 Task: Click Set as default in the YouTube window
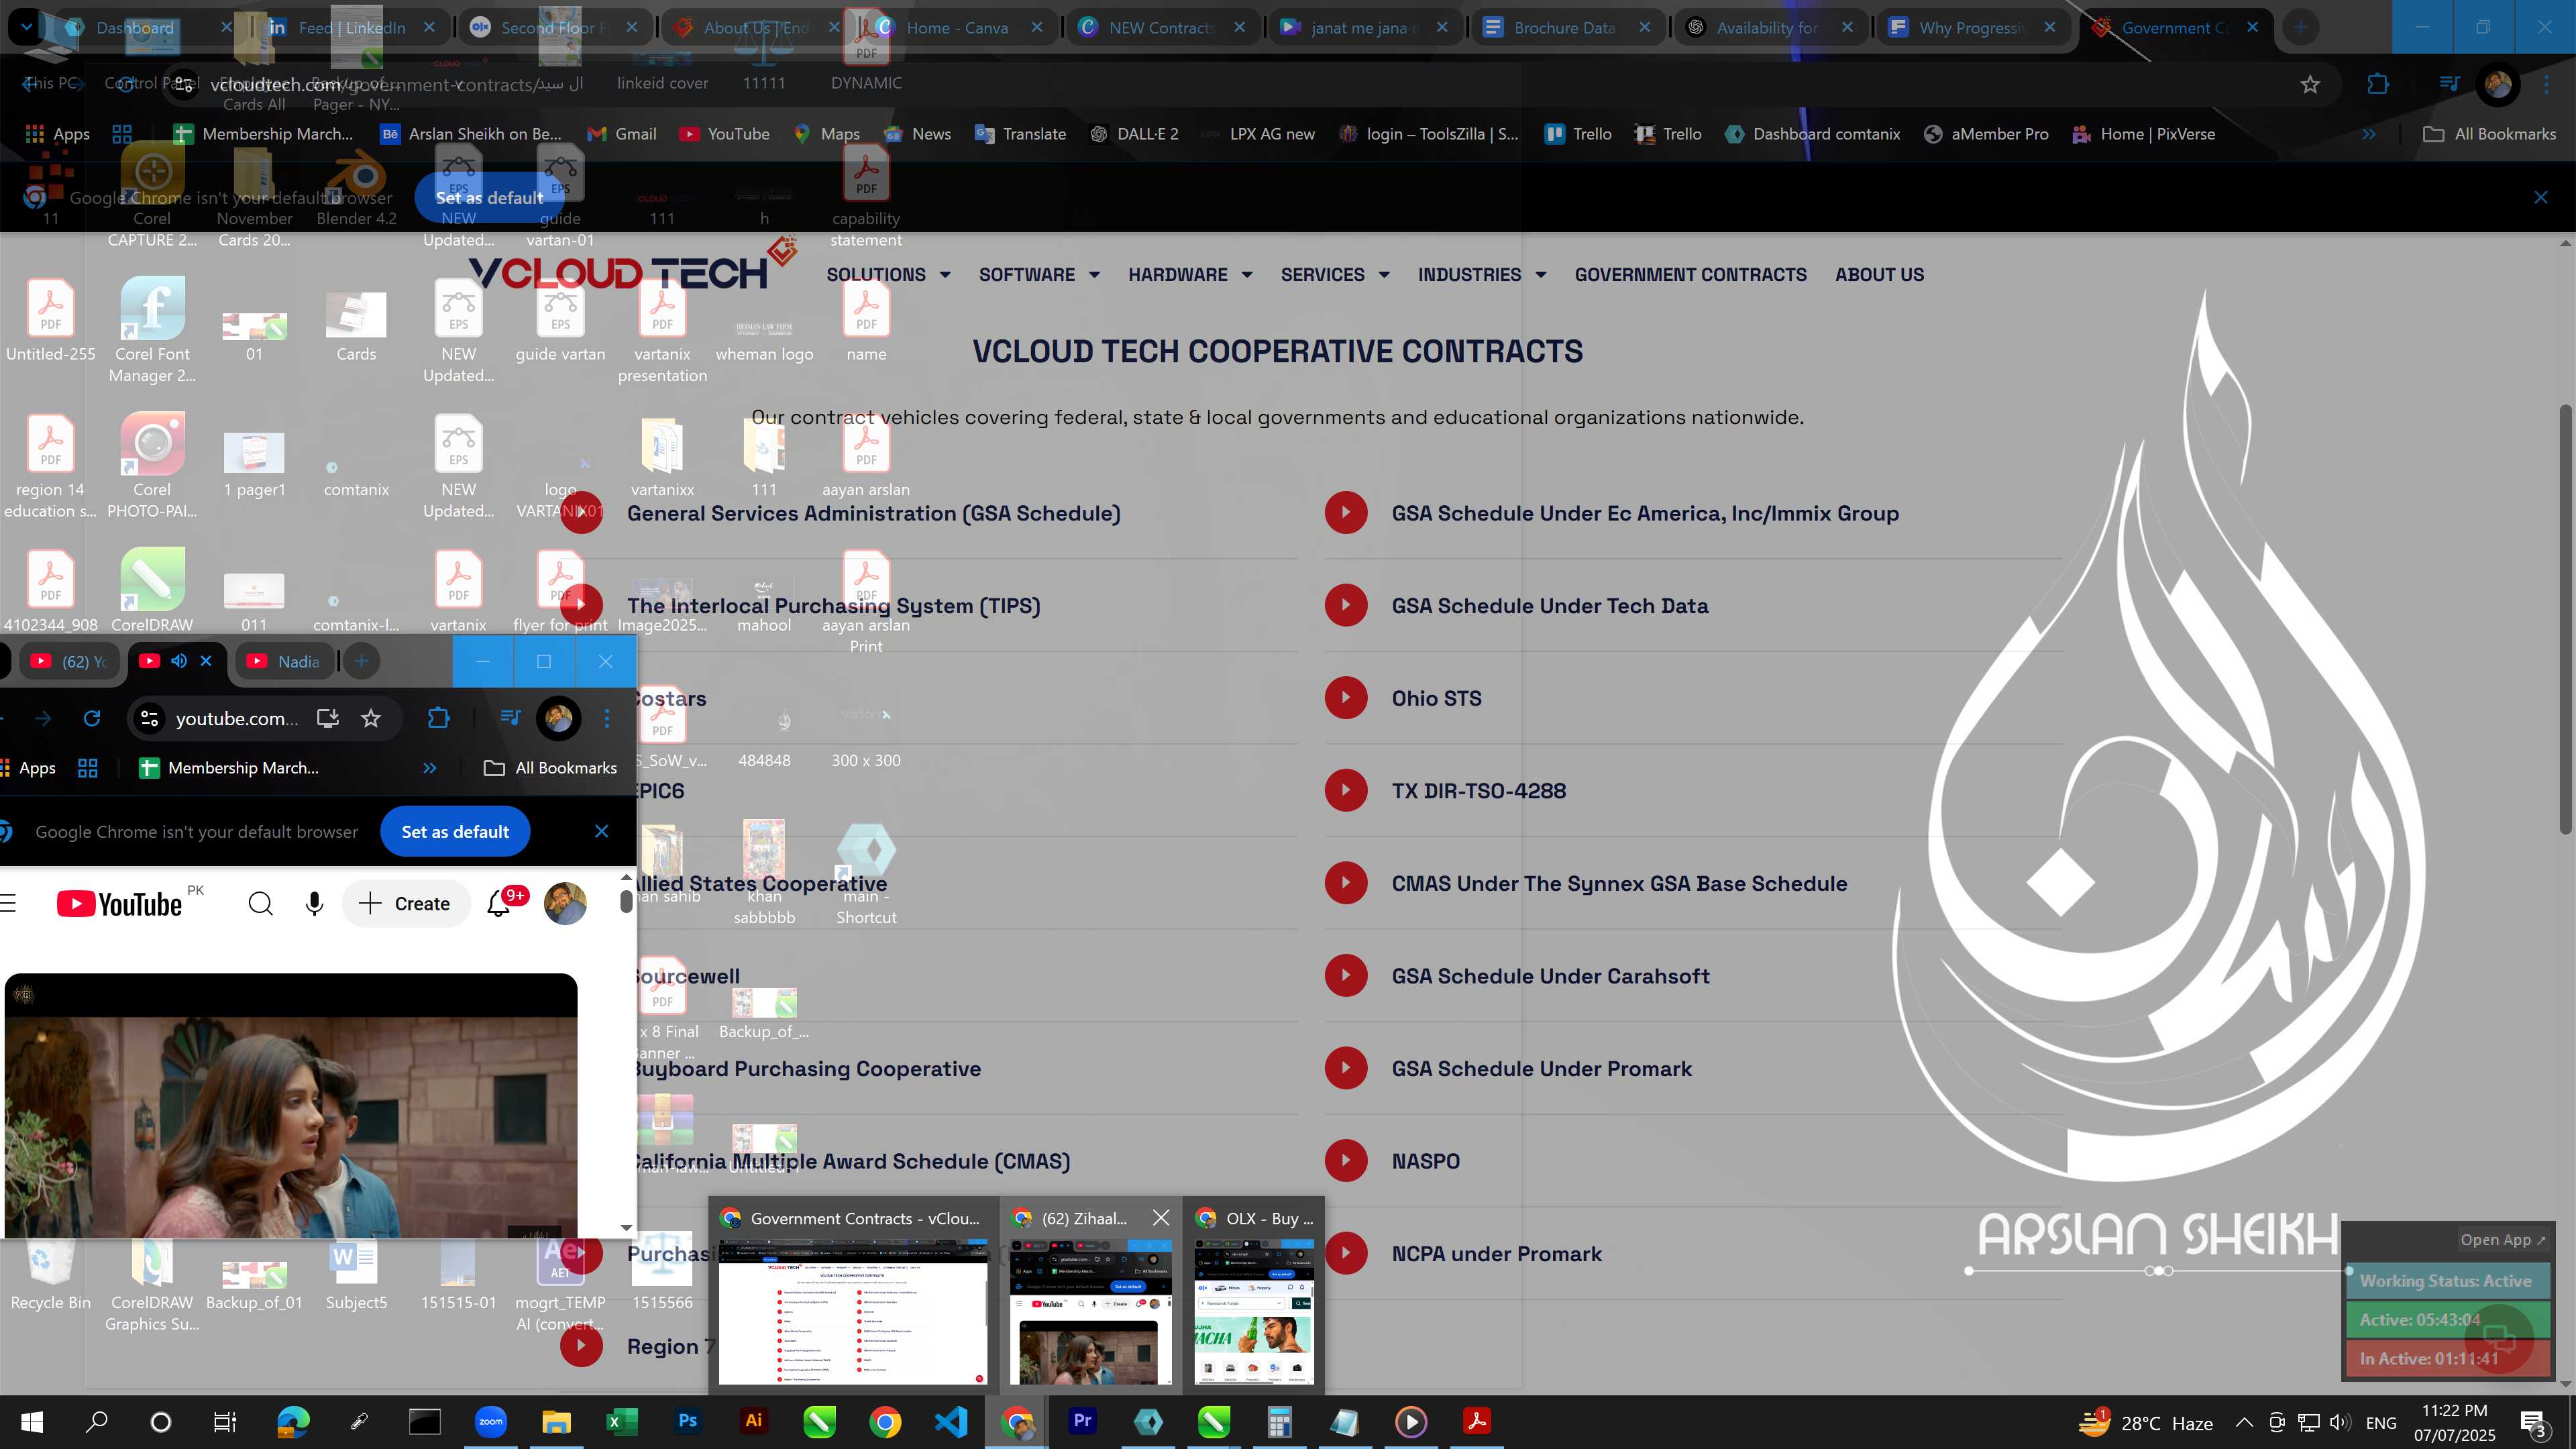[x=455, y=832]
